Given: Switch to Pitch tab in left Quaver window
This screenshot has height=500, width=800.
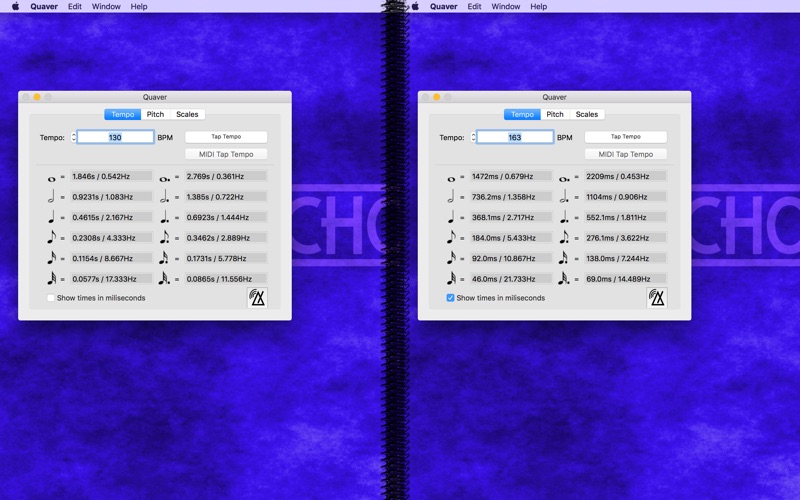Looking at the screenshot, I should coord(155,114).
